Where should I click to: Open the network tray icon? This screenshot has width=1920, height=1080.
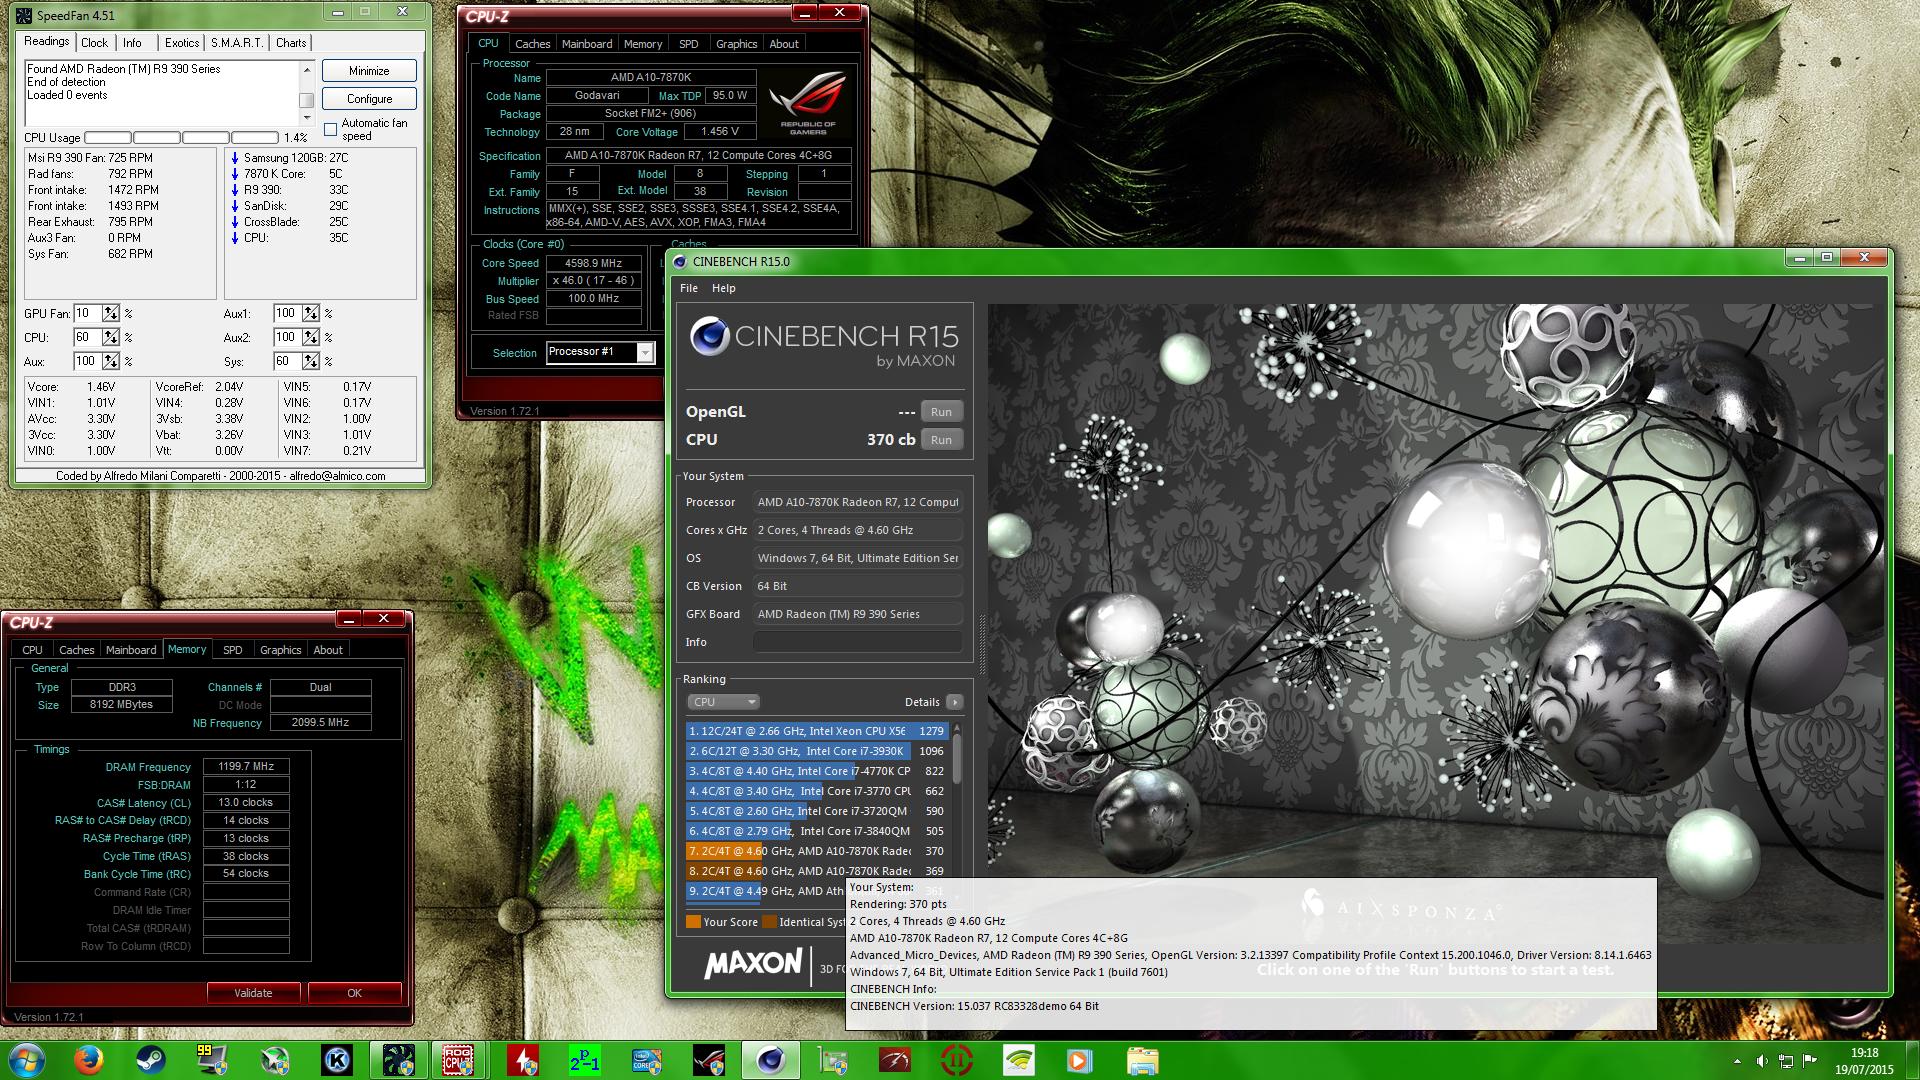1786,1061
